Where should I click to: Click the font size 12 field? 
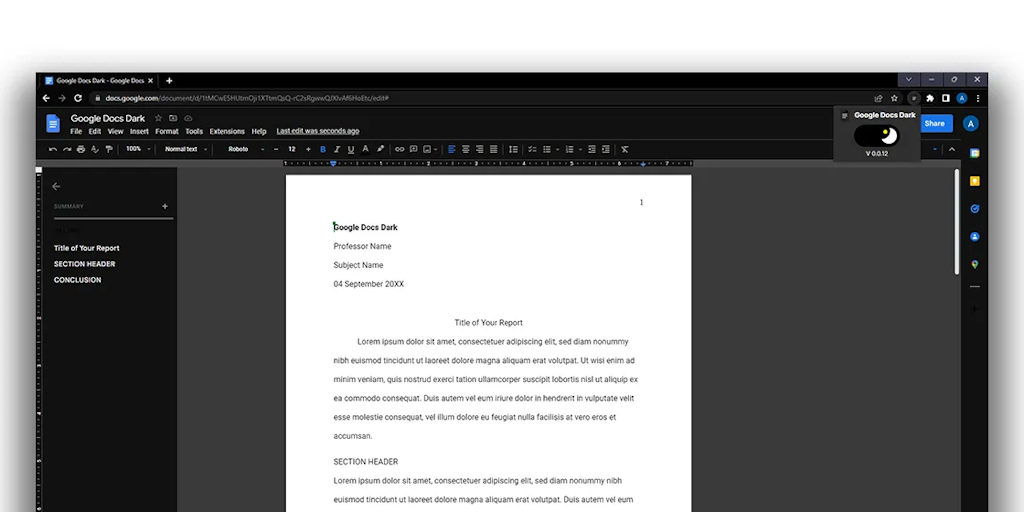(292, 149)
